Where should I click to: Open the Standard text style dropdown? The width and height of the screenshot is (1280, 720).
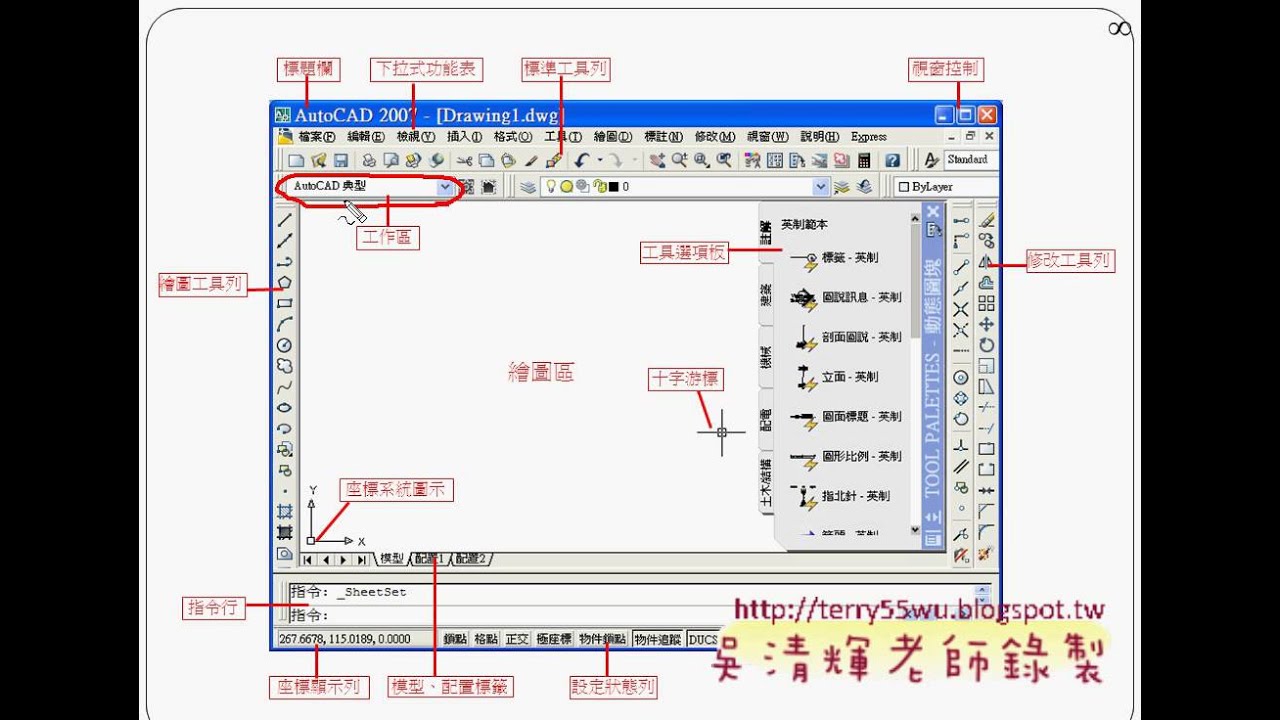click(x=971, y=160)
